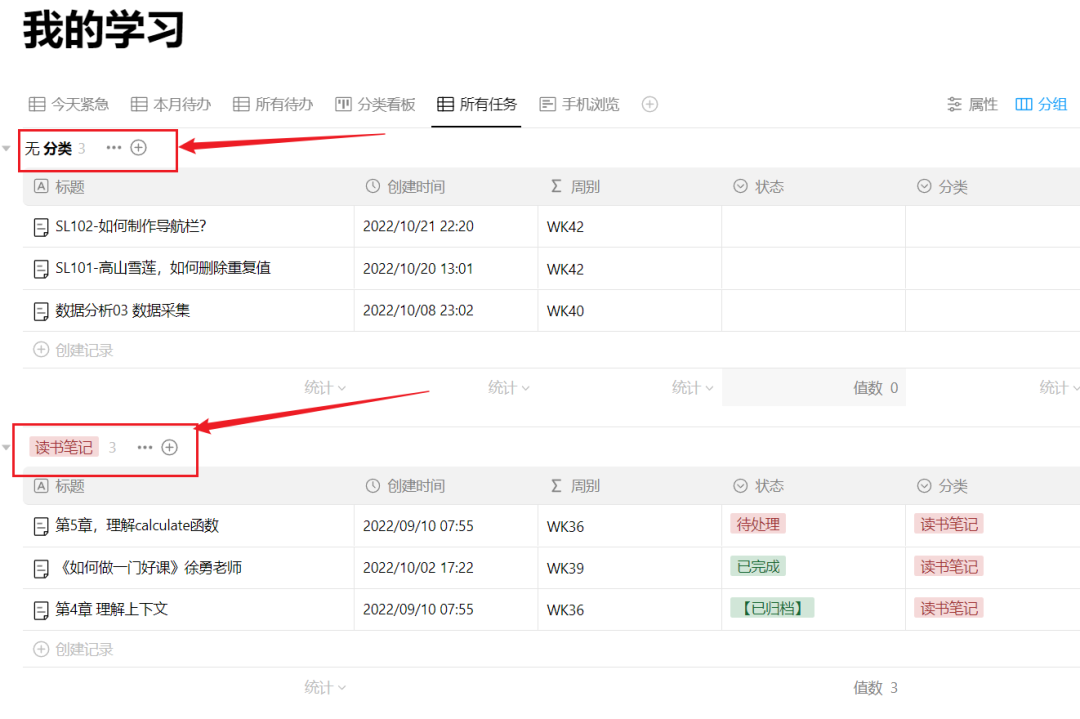Click 值数 0 summary under 状态 column

click(875, 388)
